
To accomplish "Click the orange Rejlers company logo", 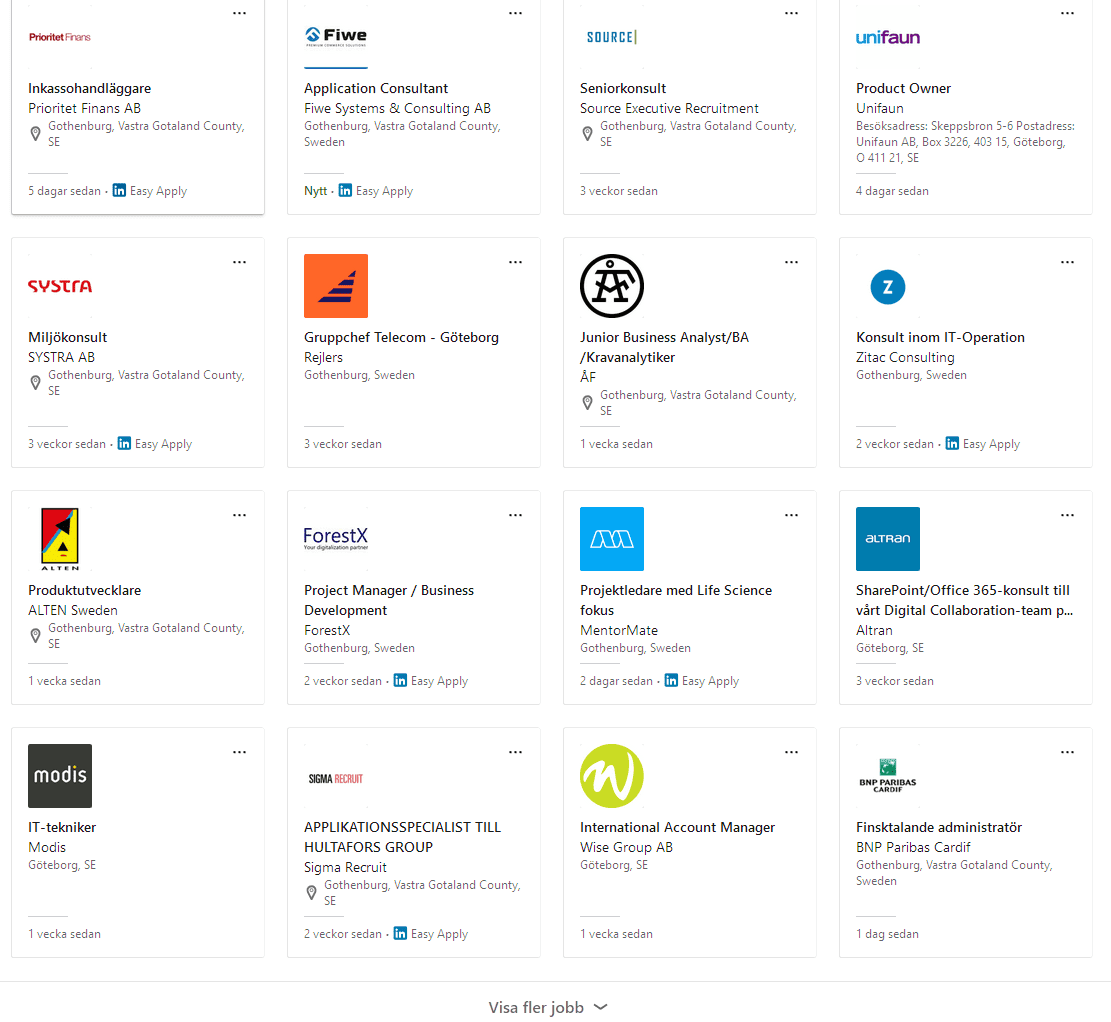I will 336,286.
